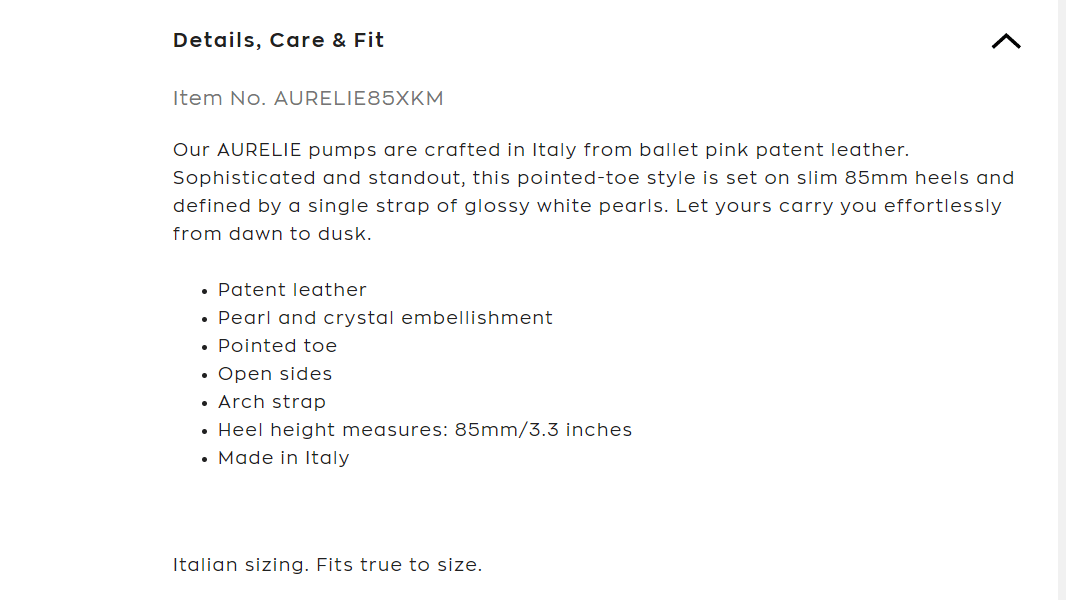This screenshot has height=600, width=1066.
Task: Click the "Fits true to size." sentence
Action: tap(399, 565)
